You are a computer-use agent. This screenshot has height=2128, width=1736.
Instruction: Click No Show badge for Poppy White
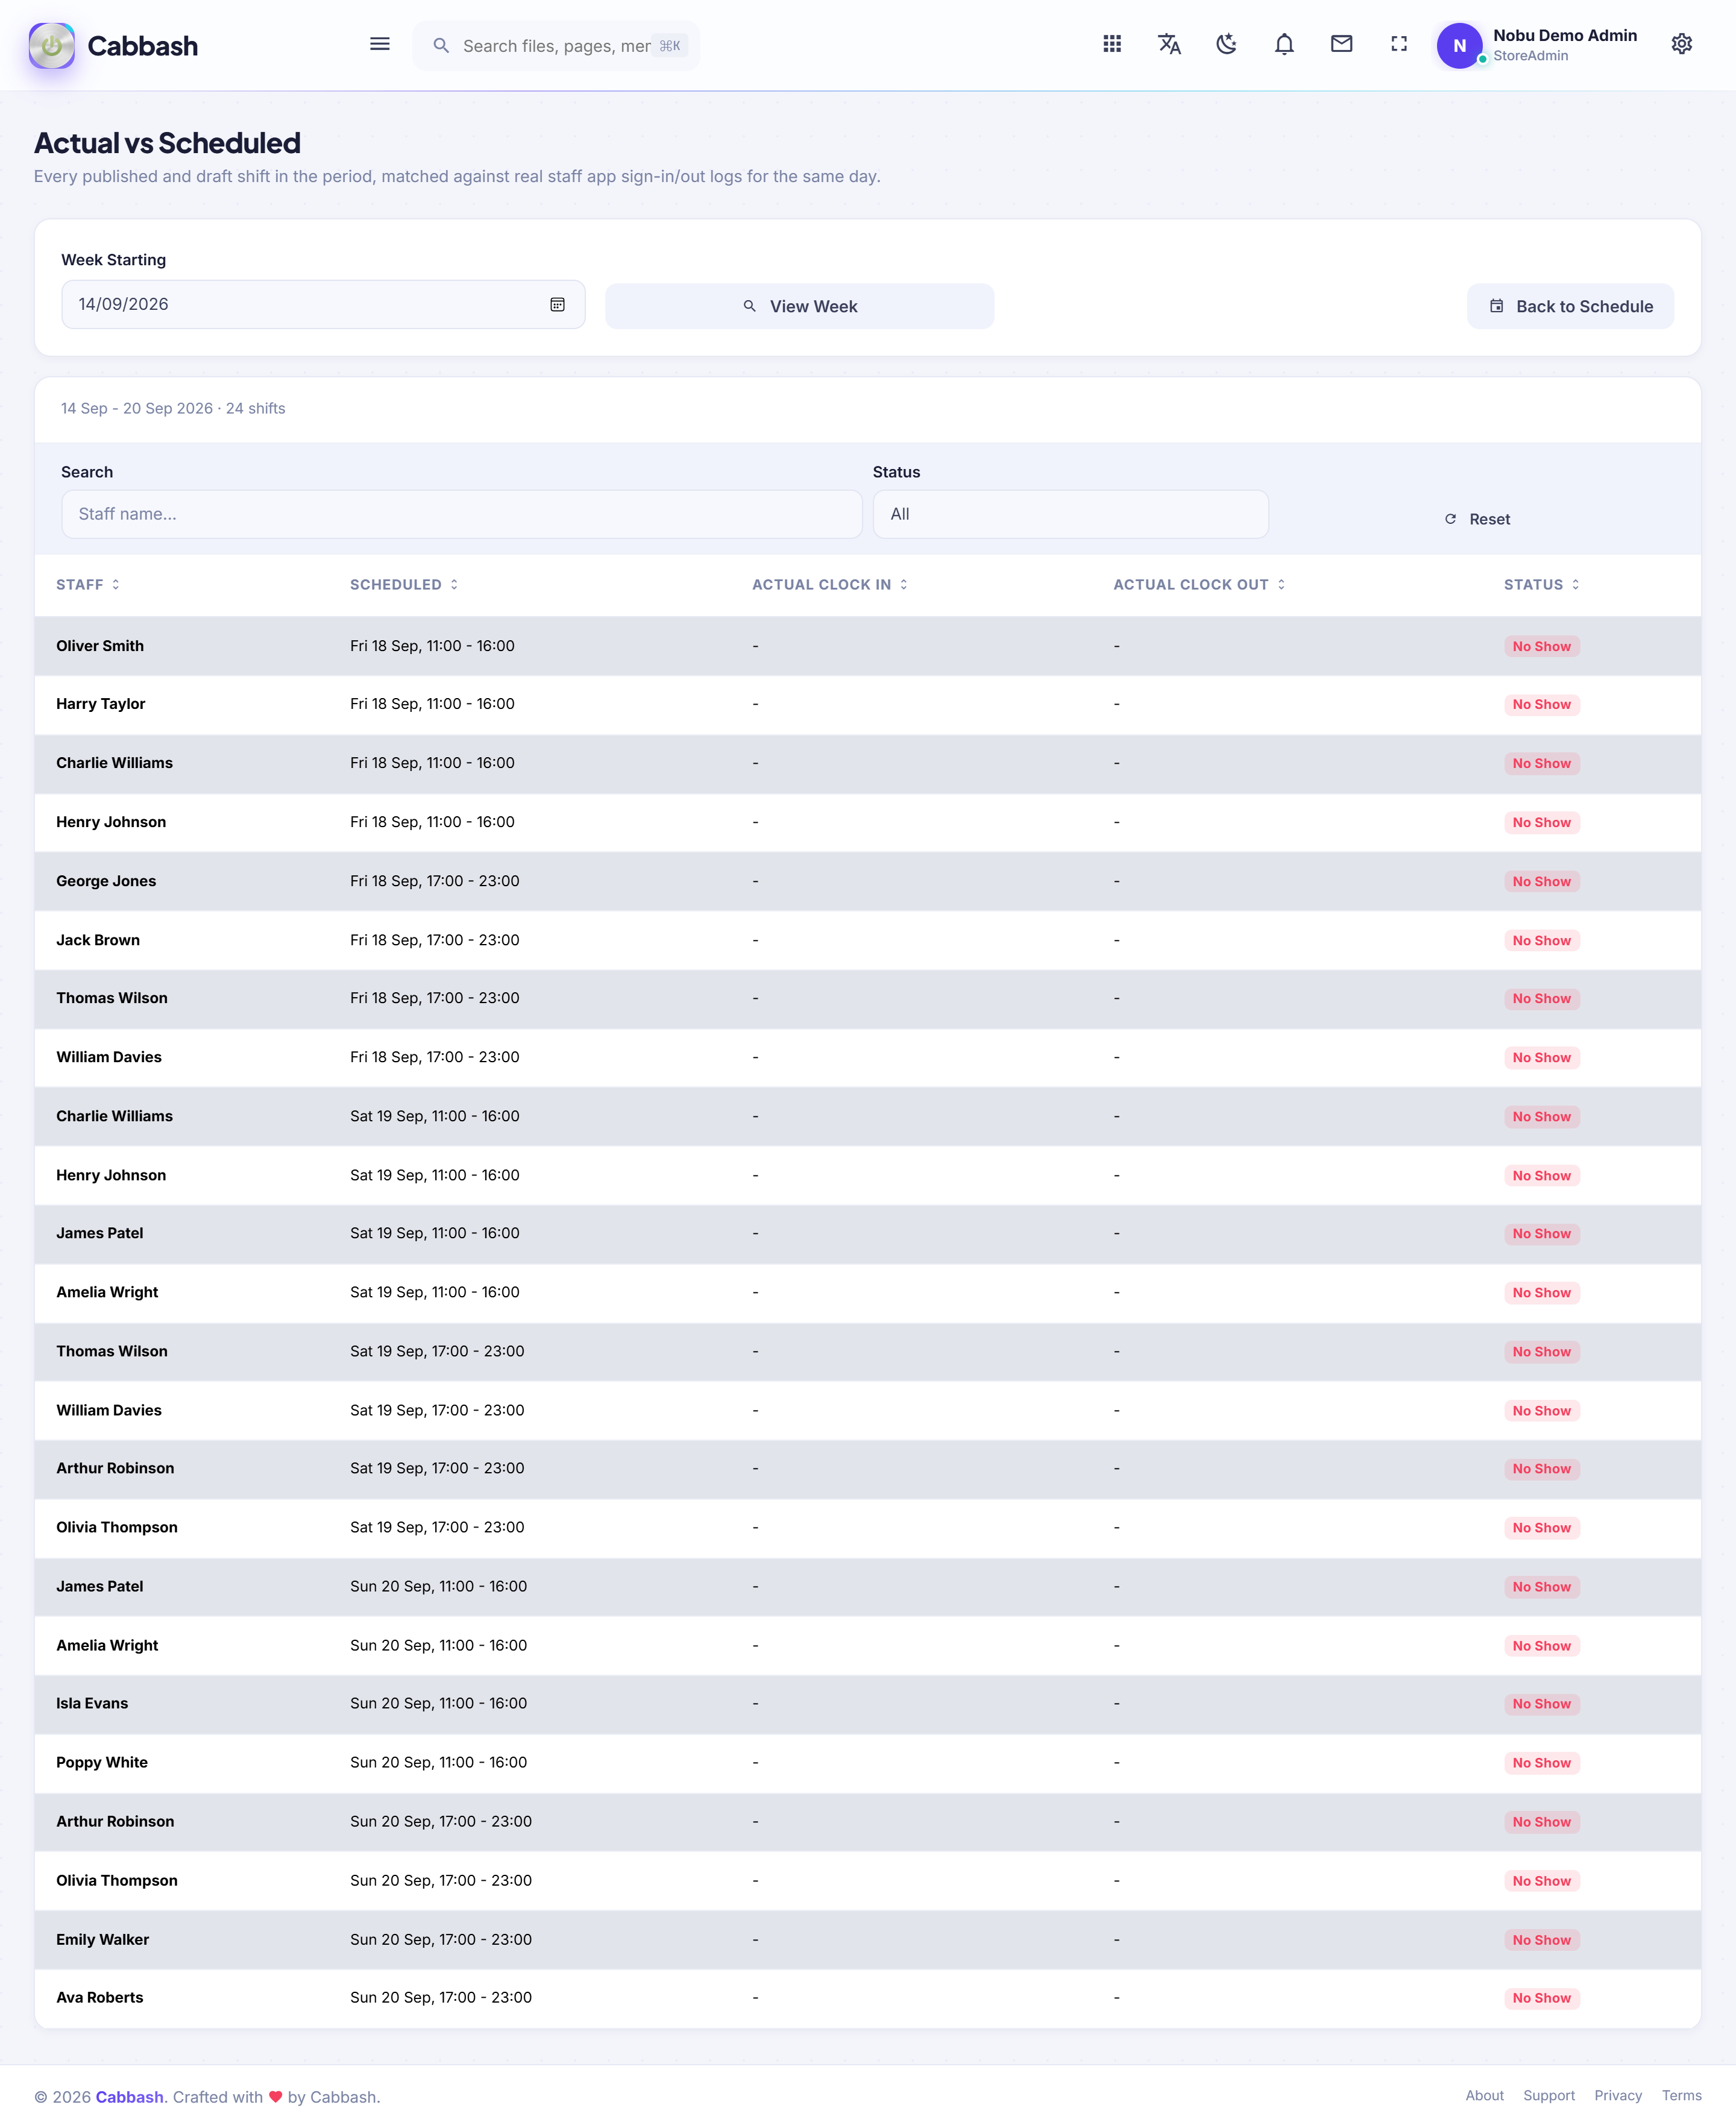pyautogui.click(x=1541, y=1763)
